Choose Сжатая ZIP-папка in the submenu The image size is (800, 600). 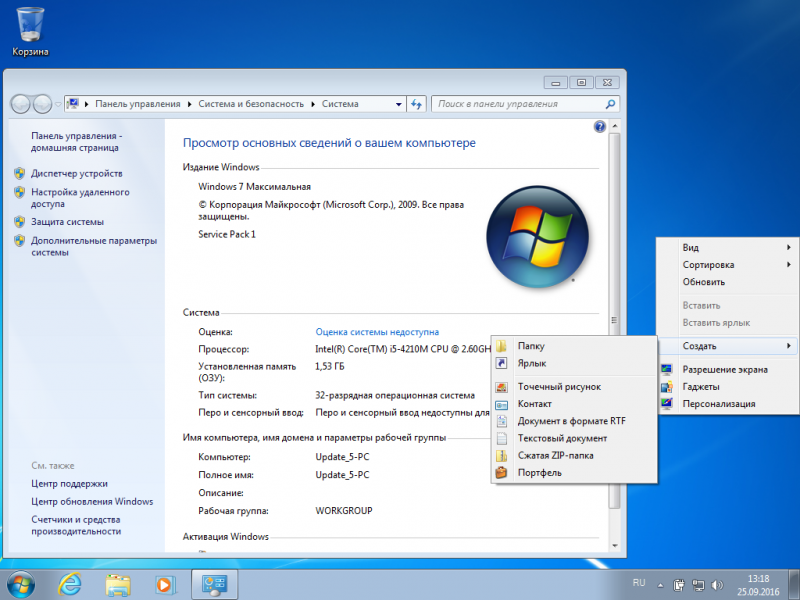(574, 456)
